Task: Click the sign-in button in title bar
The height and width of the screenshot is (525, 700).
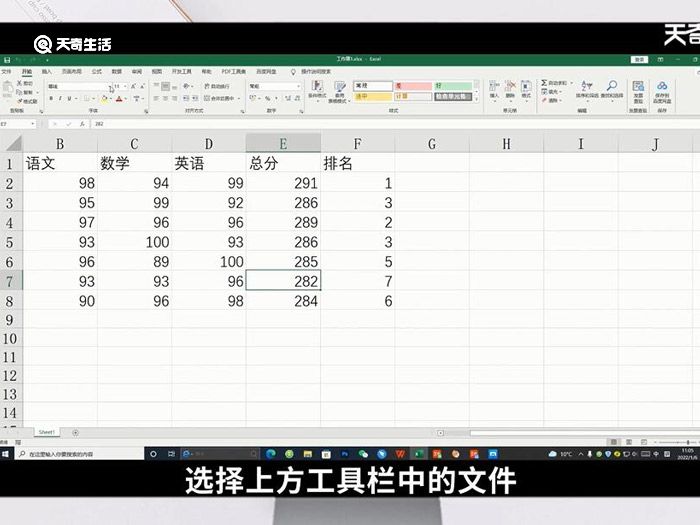Action: point(639,59)
